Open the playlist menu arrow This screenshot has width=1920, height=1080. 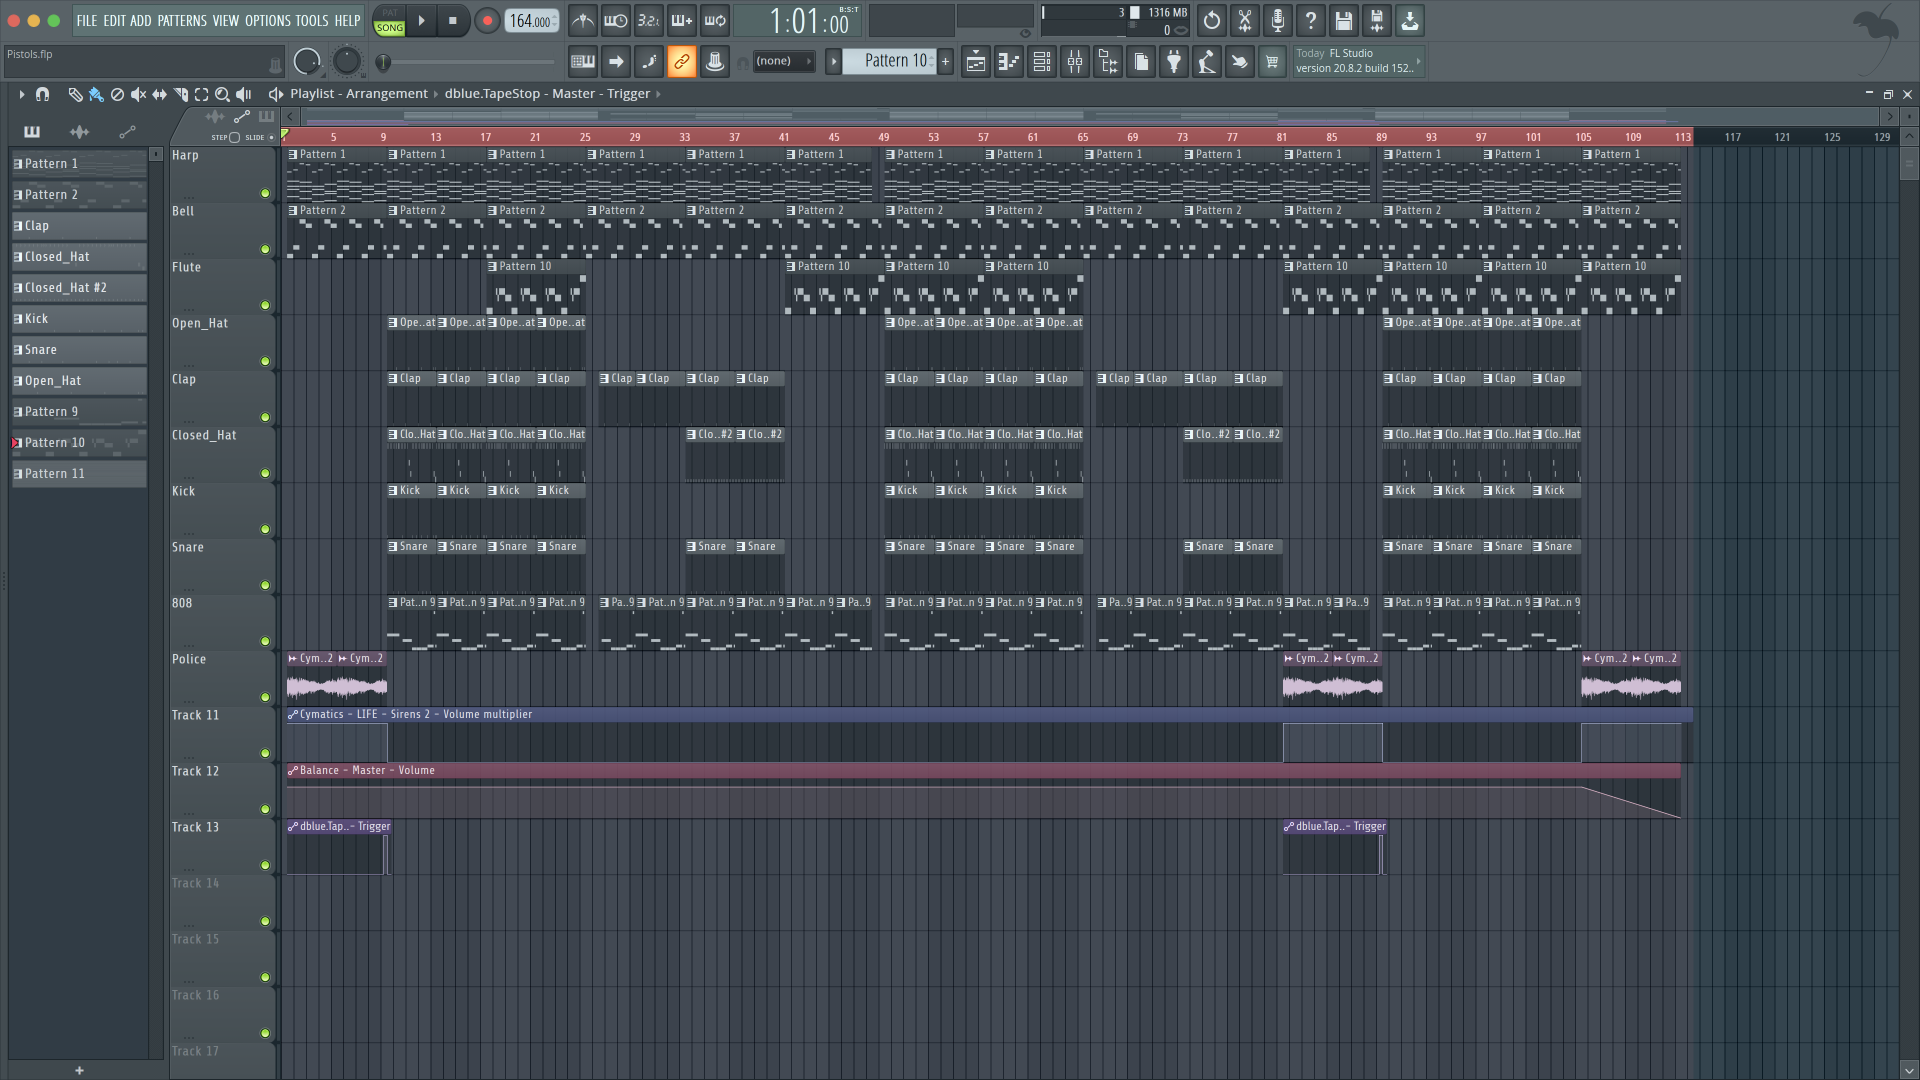pyautogui.click(x=21, y=94)
